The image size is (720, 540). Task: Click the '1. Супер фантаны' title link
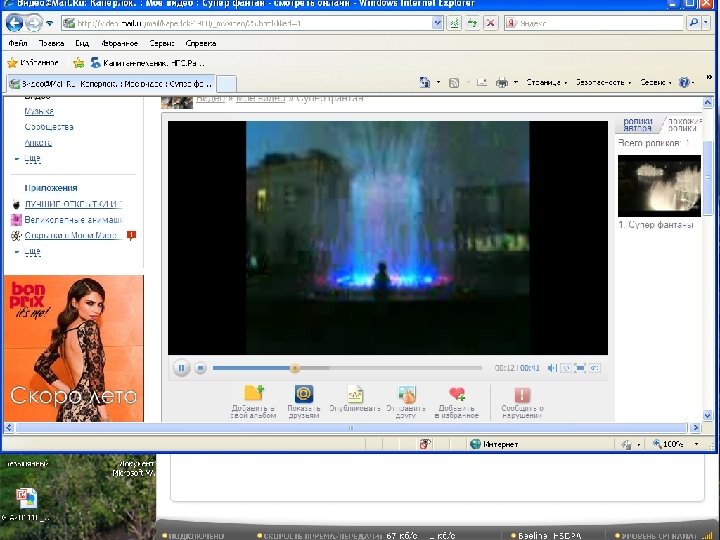point(655,225)
